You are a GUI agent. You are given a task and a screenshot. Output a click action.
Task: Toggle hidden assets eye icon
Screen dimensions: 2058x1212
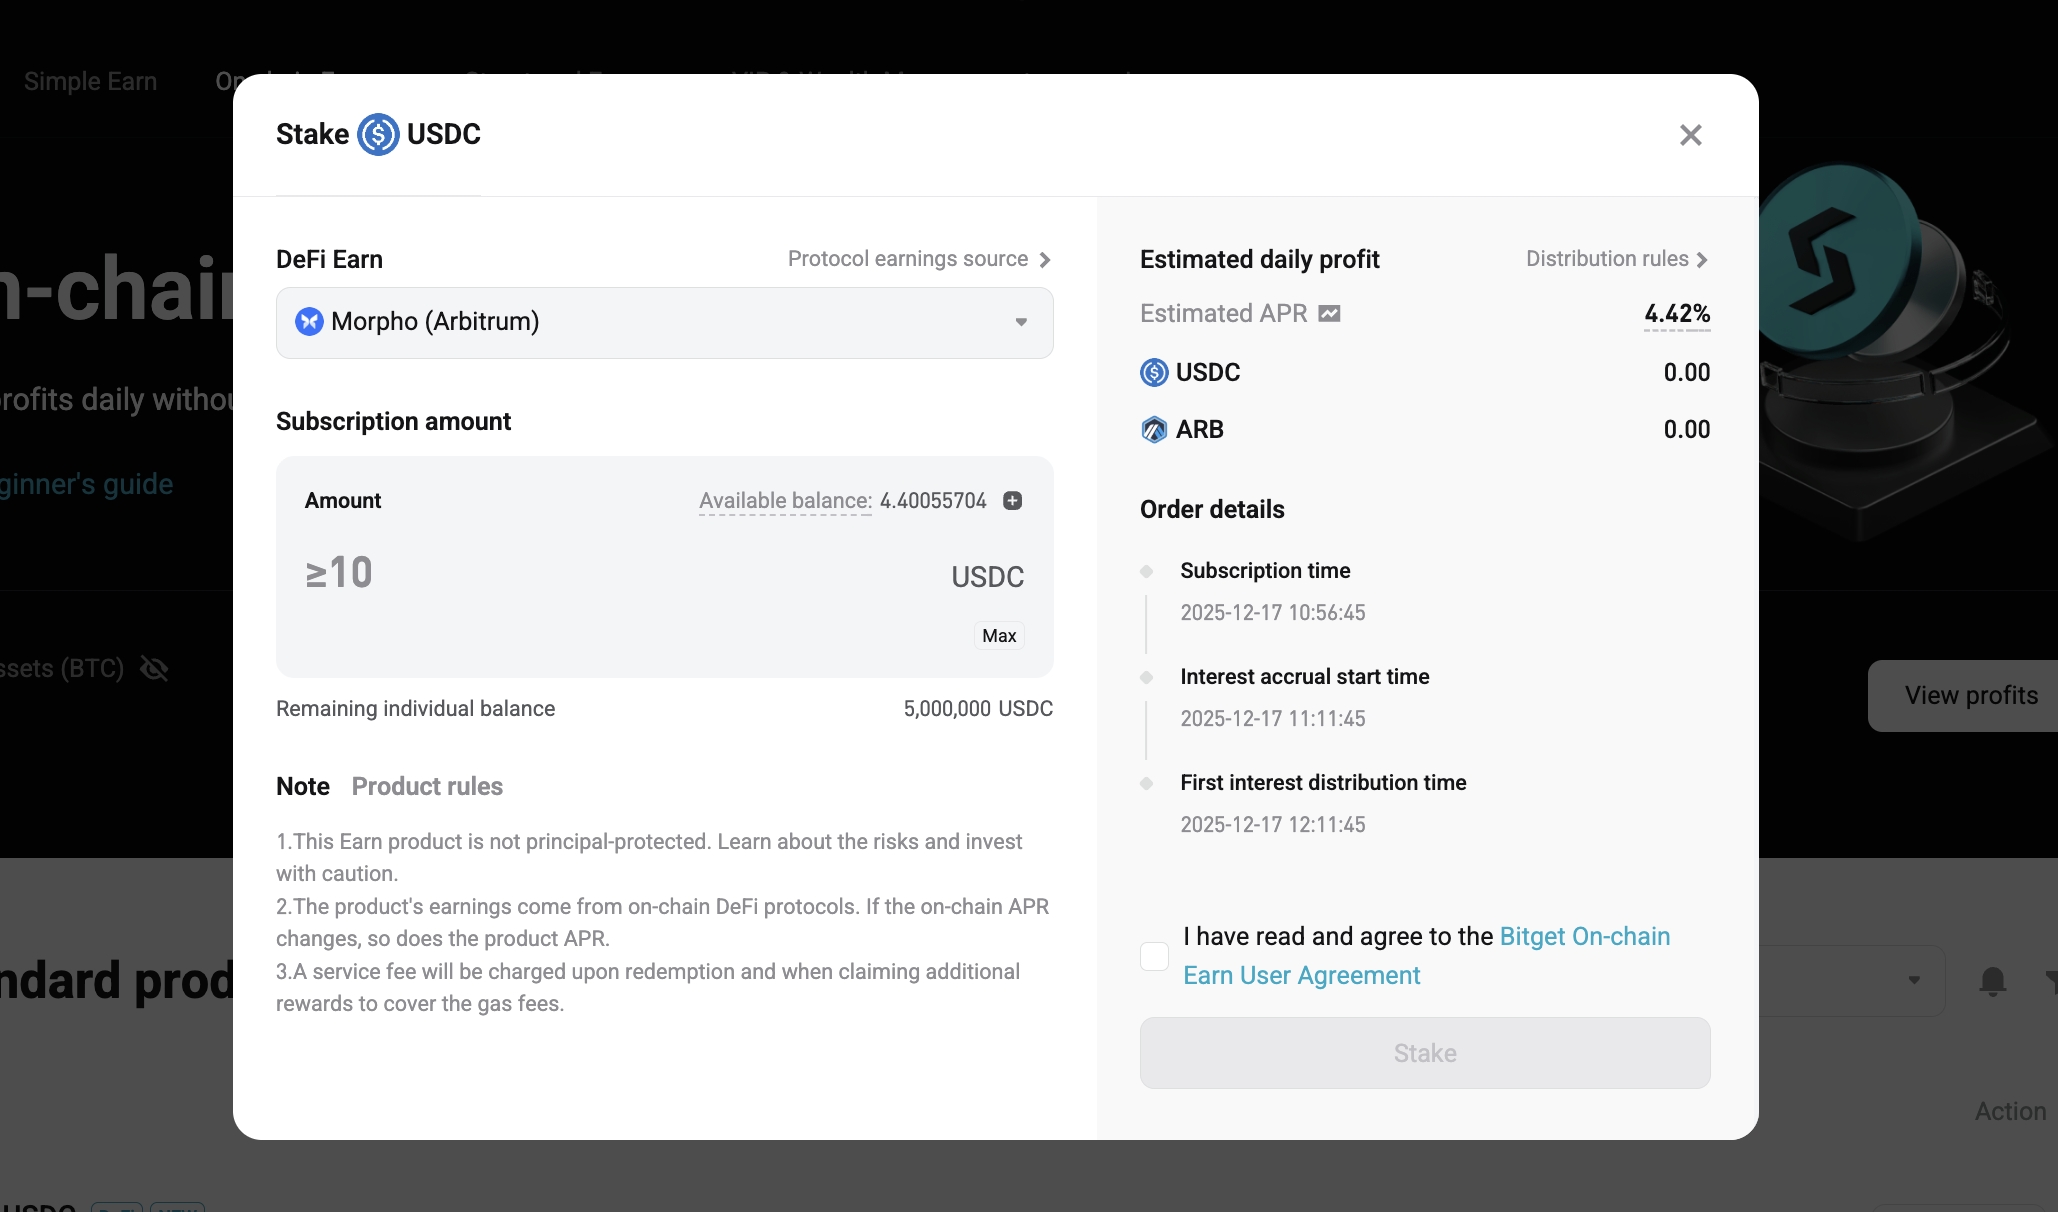pyautogui.click(x=154, y=668)
